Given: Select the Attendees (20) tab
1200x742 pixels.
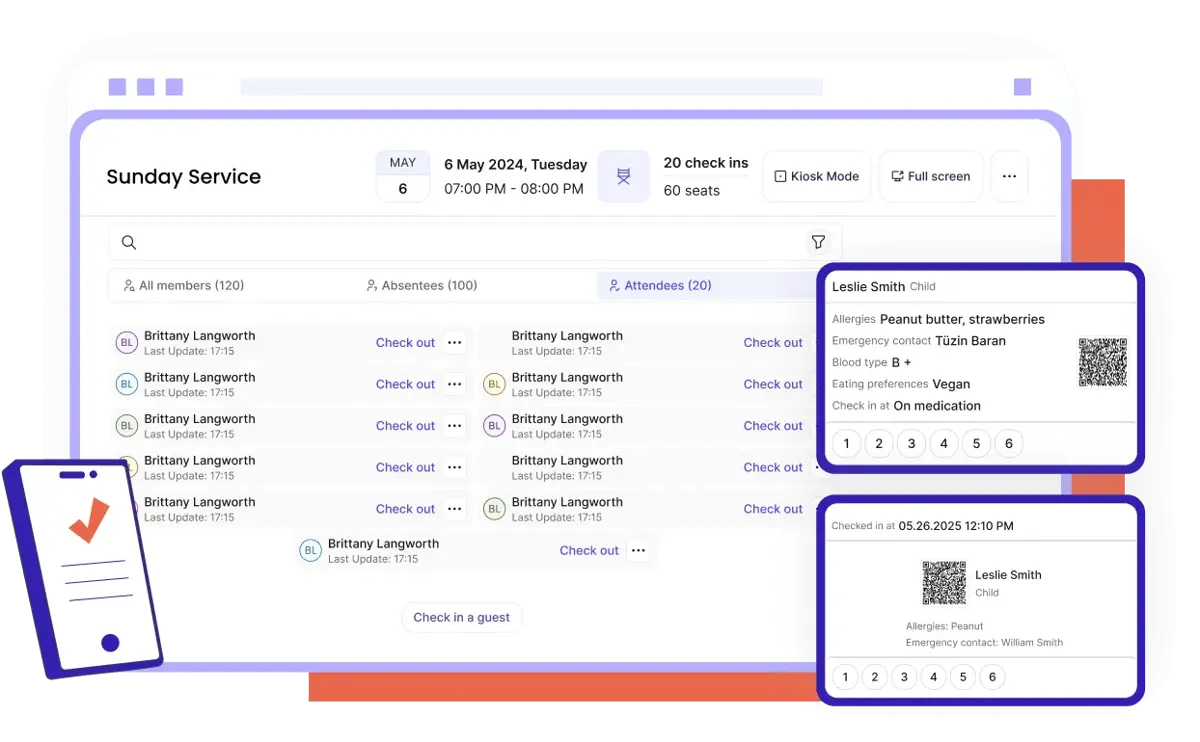Looking at the screenshot, I should coord(660,285).
